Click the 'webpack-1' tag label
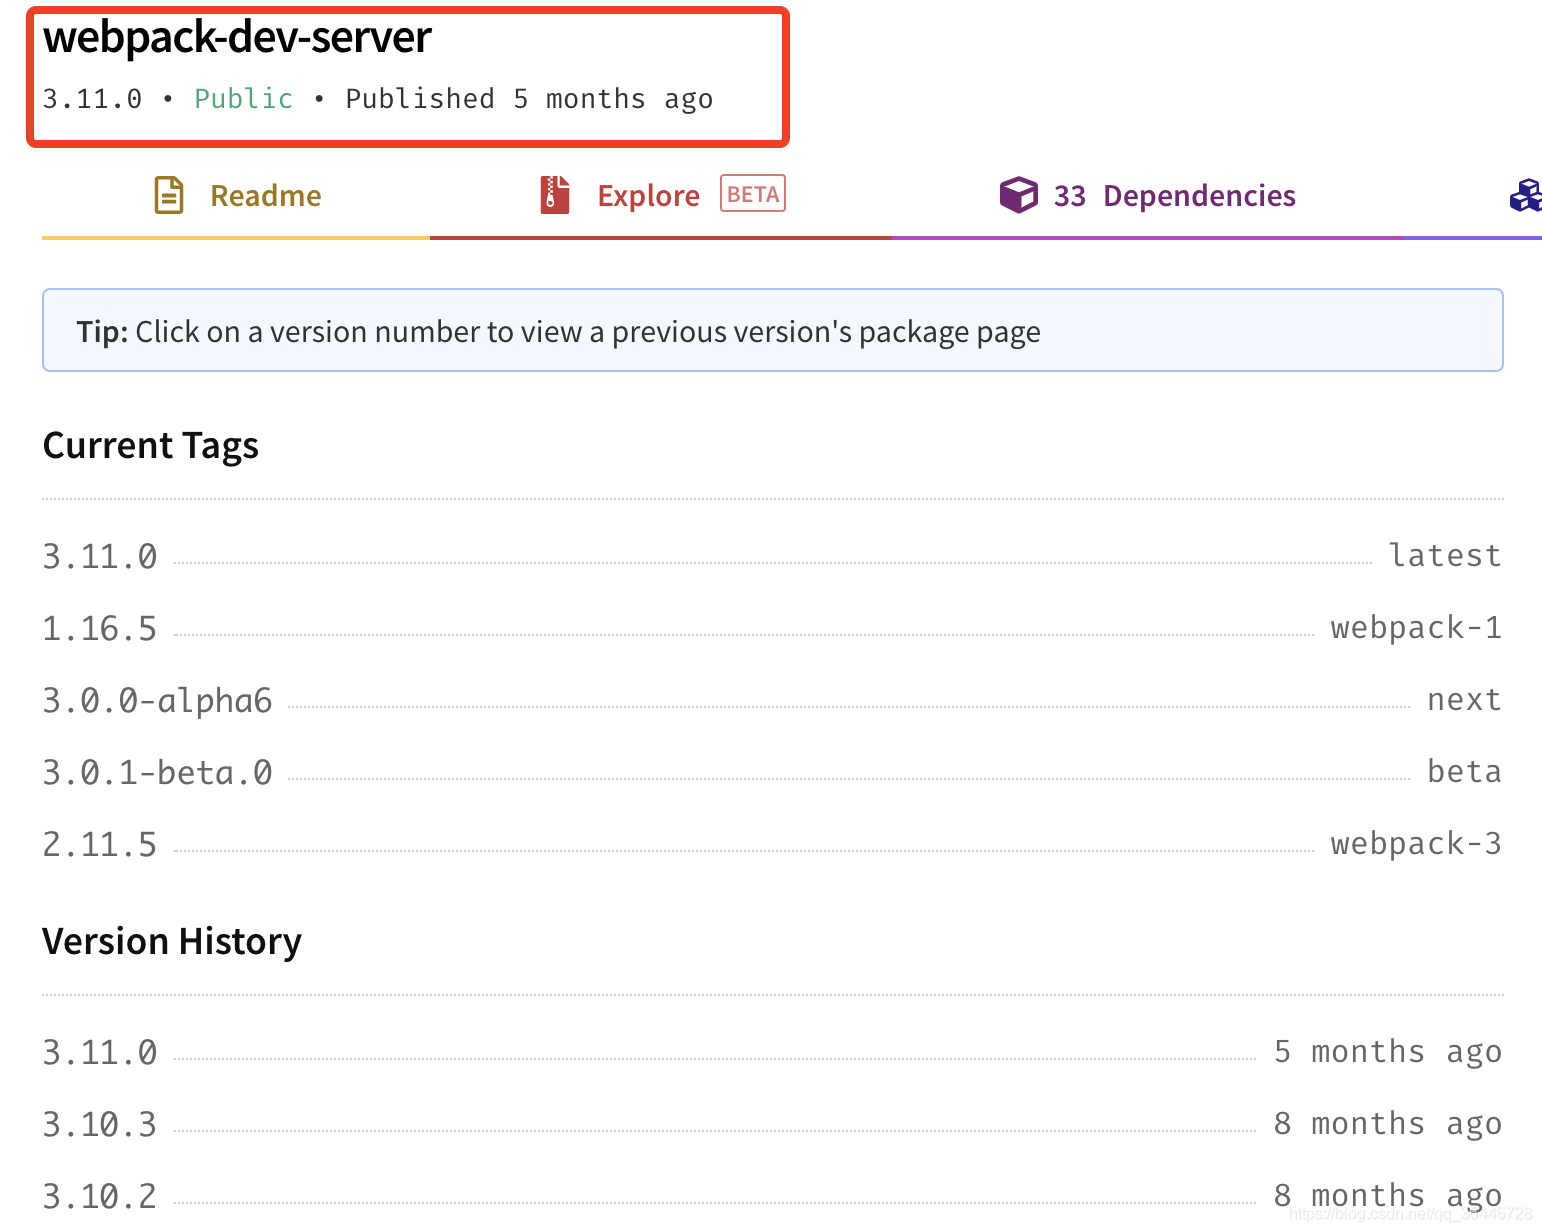Viewport: 1542px width, 1232px height. click(x=1416, y=628)
